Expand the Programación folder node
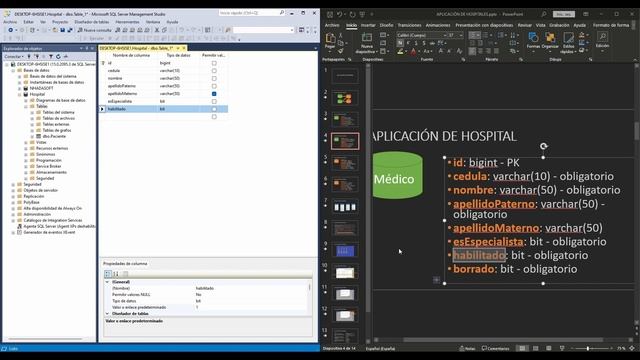 tap(26, 160)
